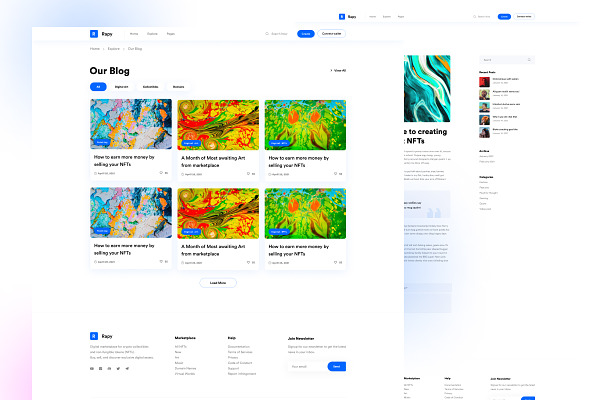This screenshot has width=600, height=400.
Task: Open the top-row yellow-red marbled art thumbnail
Action: (218, 125)
